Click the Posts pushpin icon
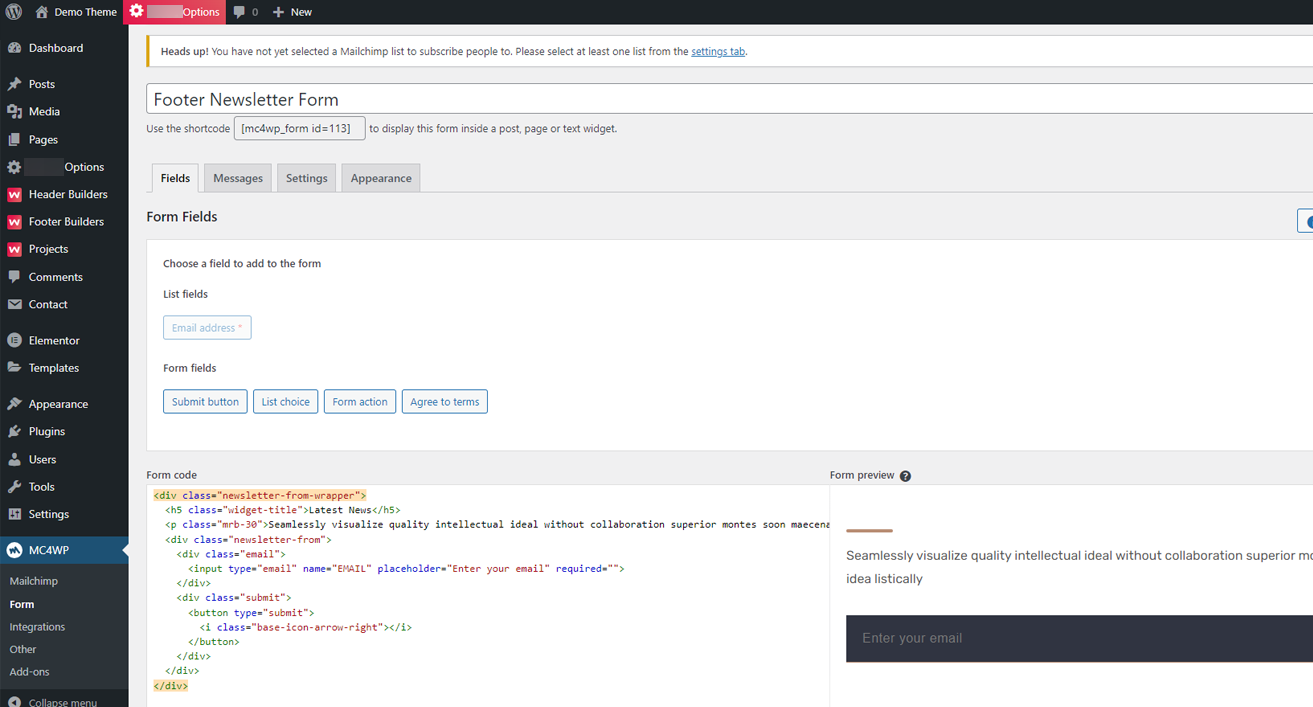This screenshot has width=1313, height=707. coord(16,83)
